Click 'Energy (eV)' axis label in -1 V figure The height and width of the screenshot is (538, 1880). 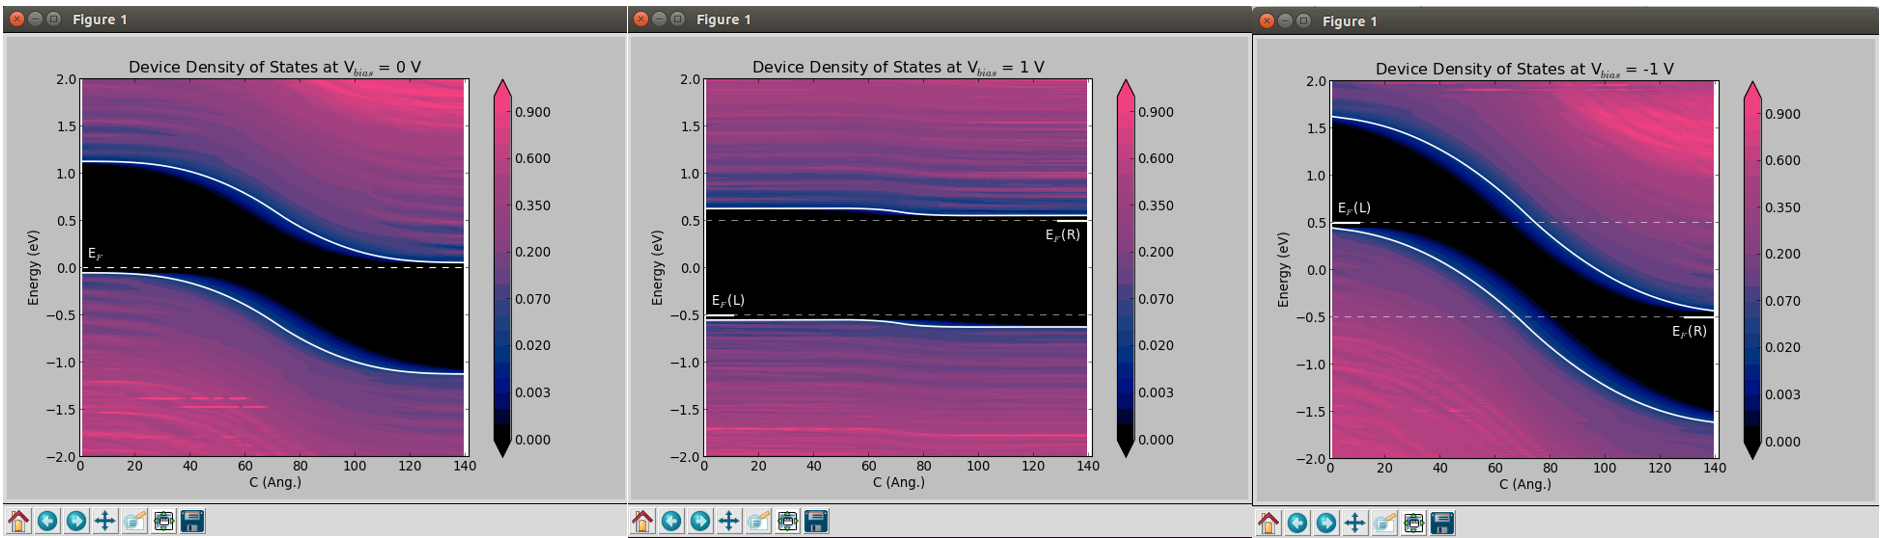click(x=1284, y=270)
